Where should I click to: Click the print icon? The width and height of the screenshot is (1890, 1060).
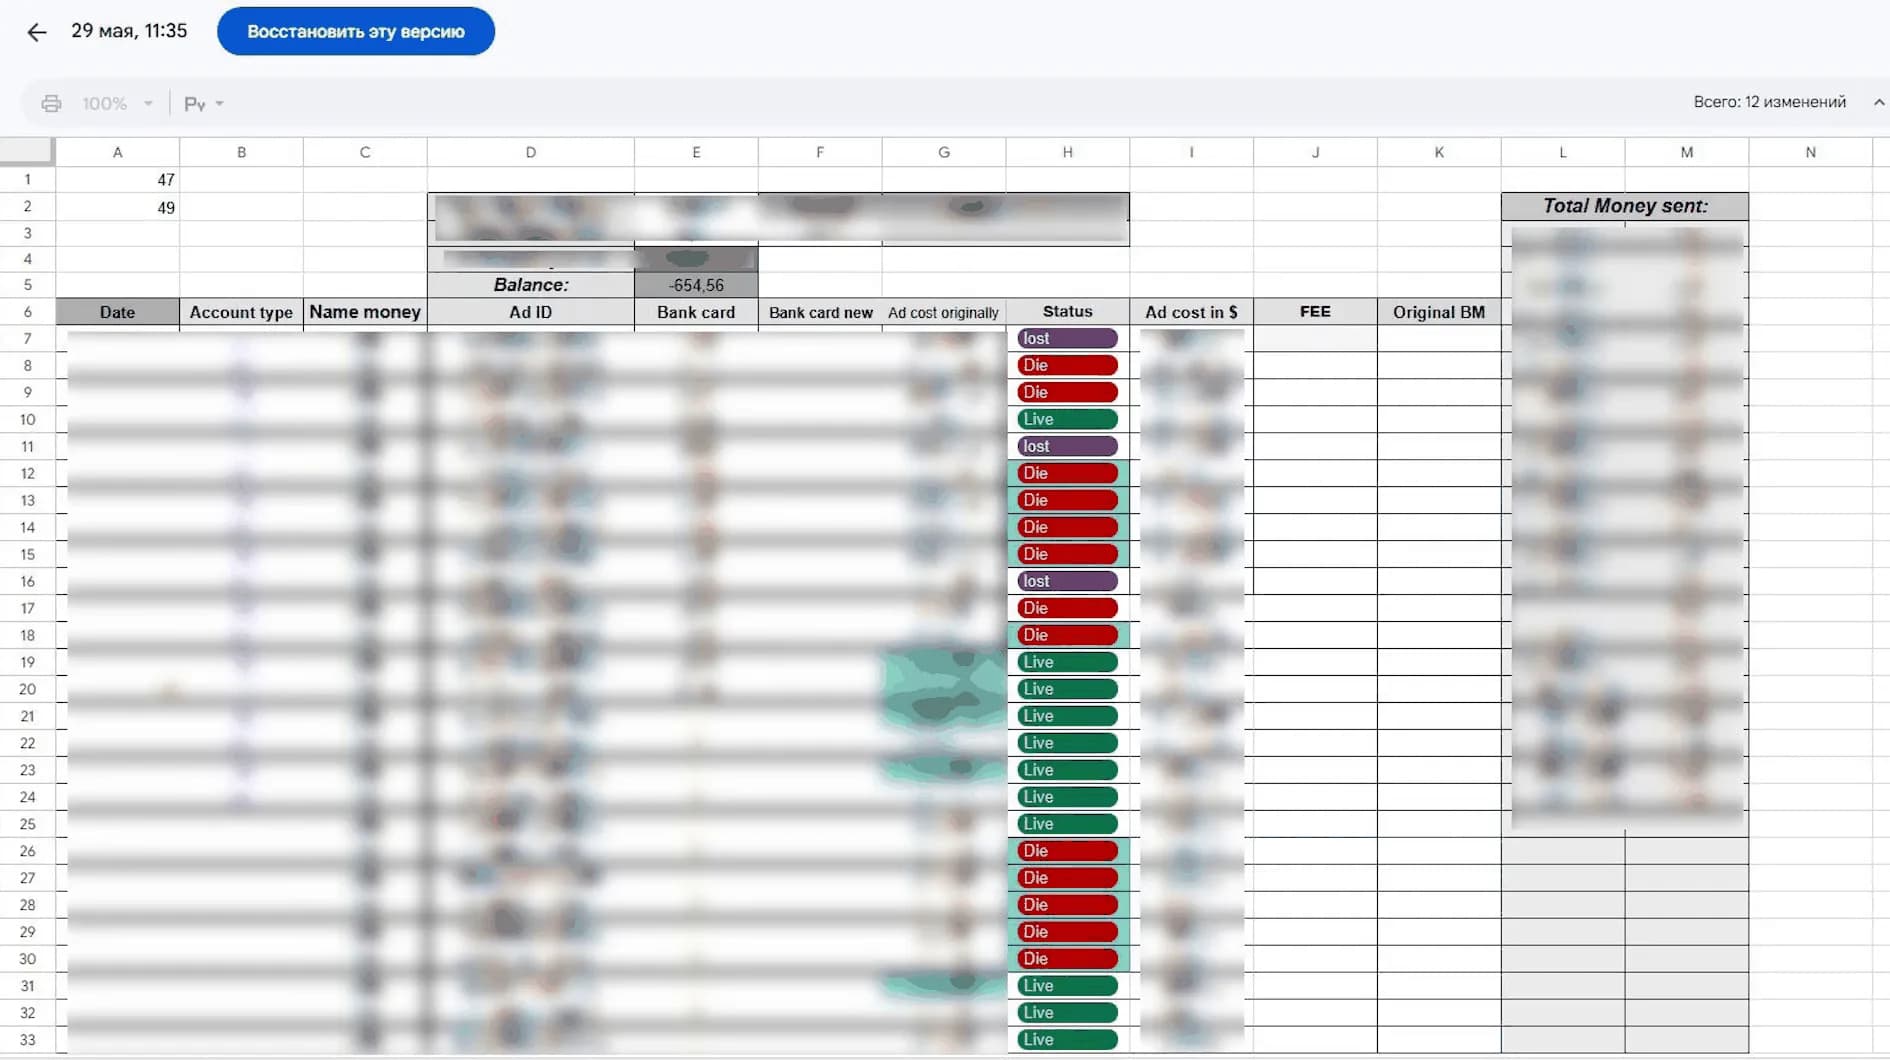point(51,103)
